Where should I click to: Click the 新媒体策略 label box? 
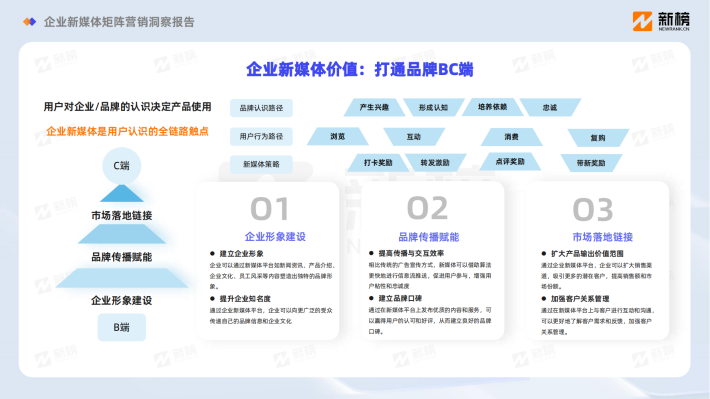[x=261, y=164]
